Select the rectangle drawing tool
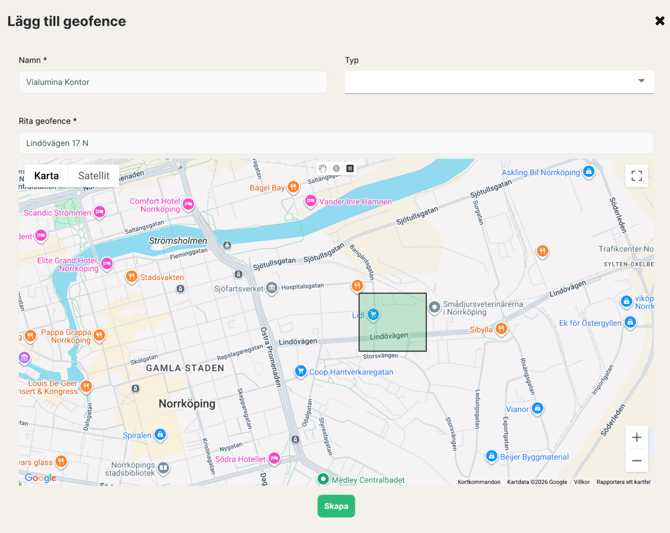Screen dimensions: 670x533 350,169
